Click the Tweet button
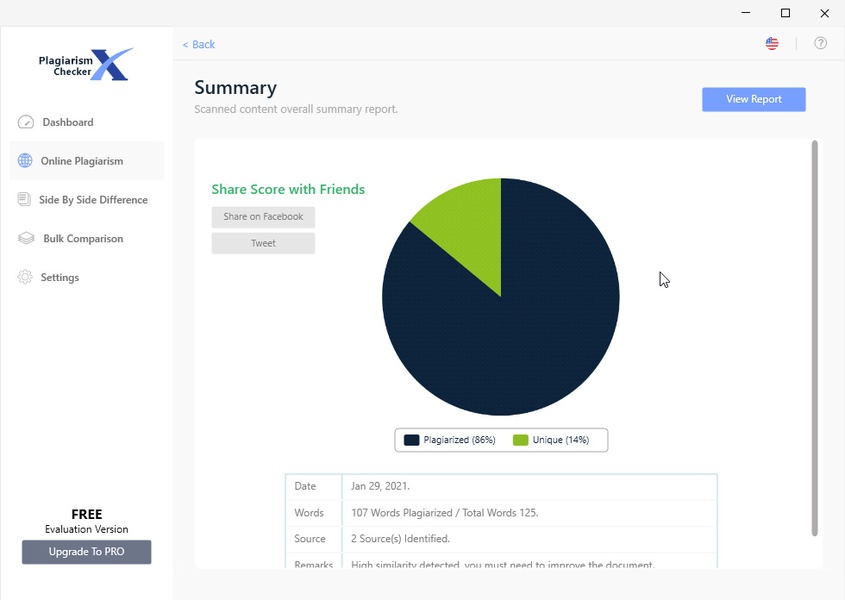Screen dimensions: 845x600 point(263,243)
